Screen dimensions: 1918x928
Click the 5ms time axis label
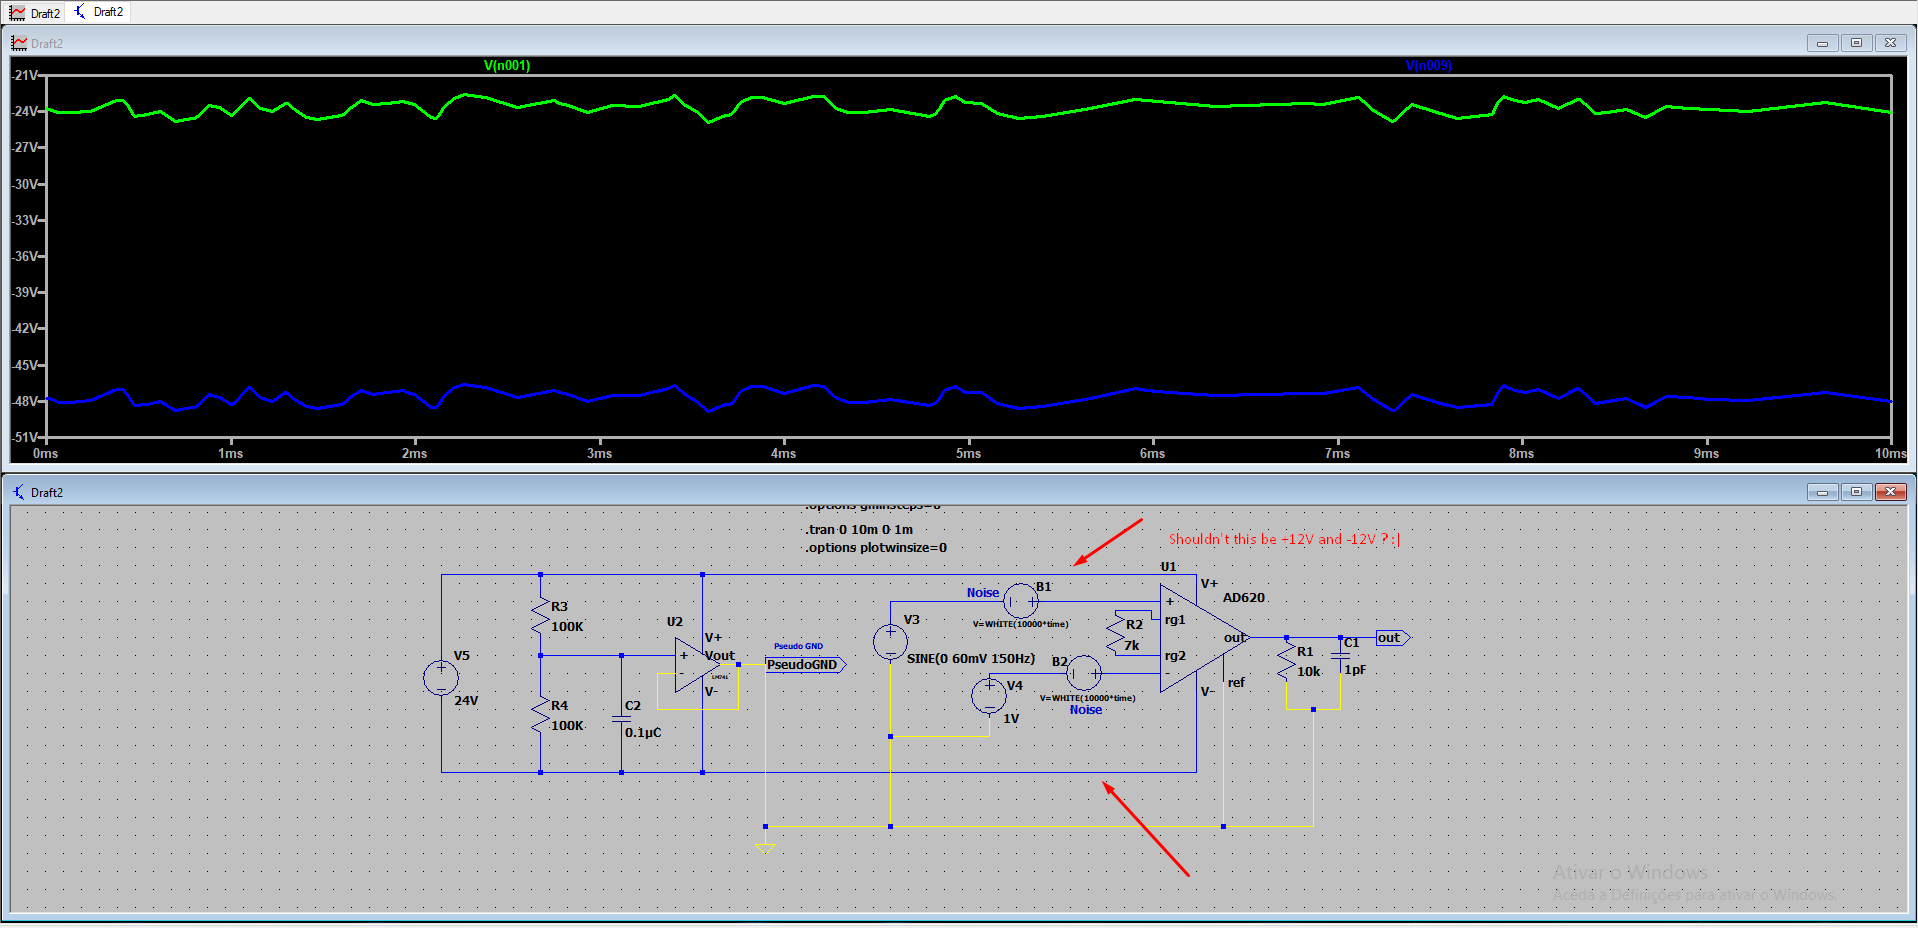(968, 454)
